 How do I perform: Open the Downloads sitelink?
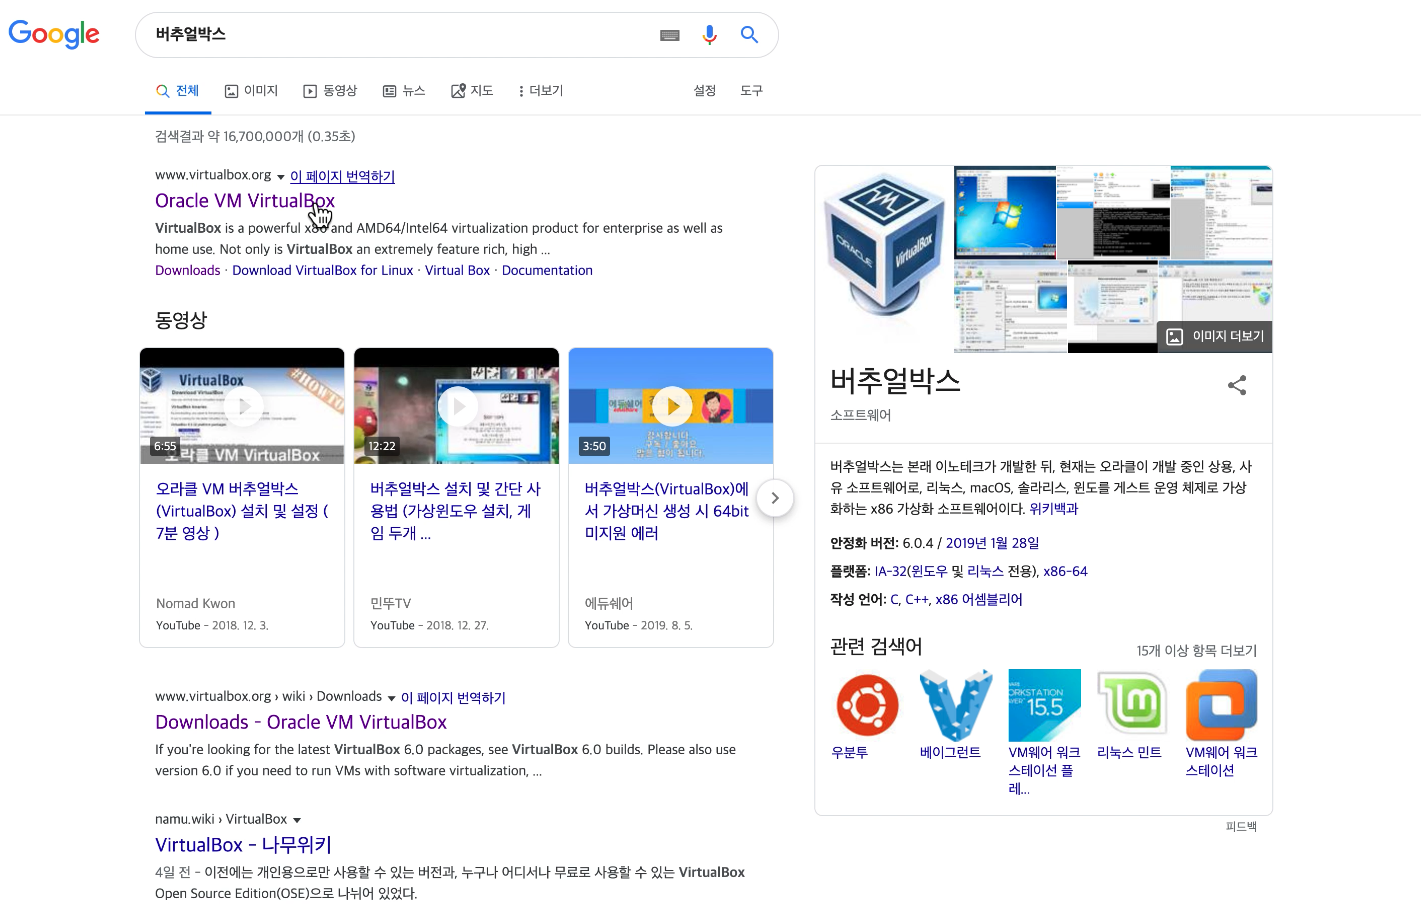tap(187, 271)
